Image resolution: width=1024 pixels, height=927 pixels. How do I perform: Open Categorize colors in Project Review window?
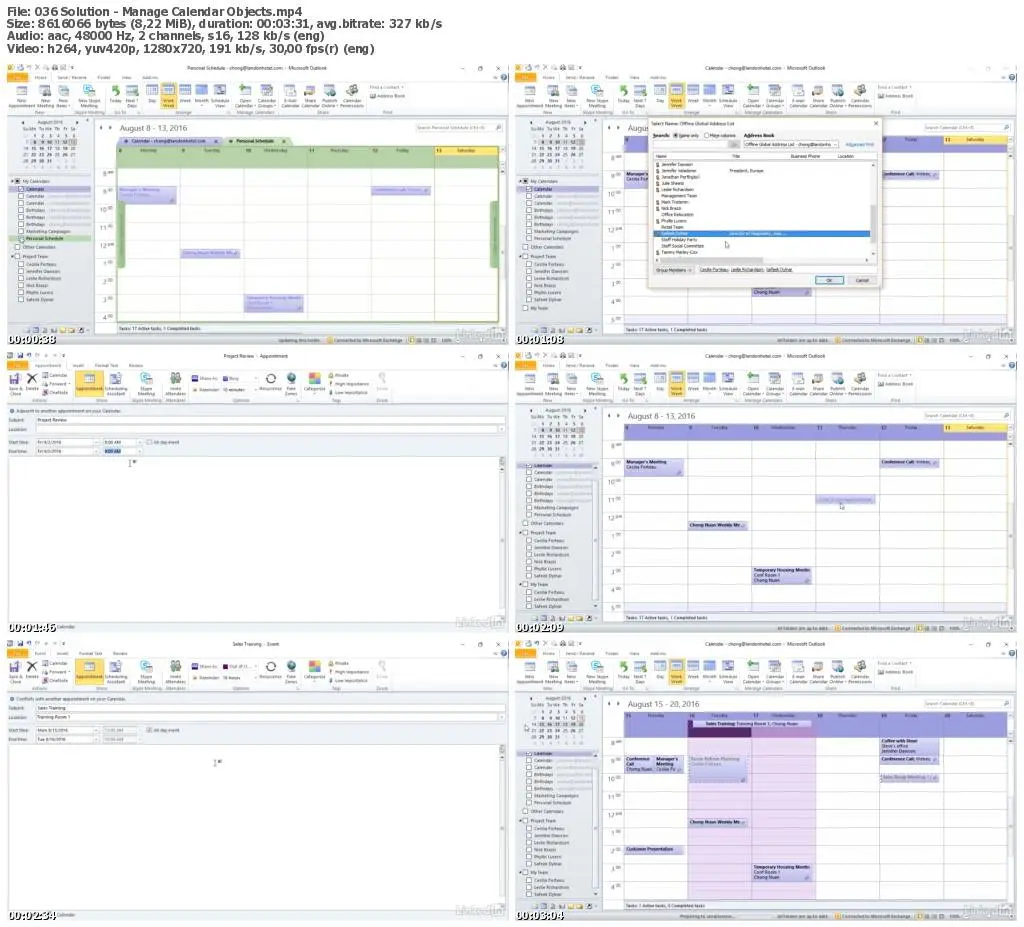pos(314,382)
